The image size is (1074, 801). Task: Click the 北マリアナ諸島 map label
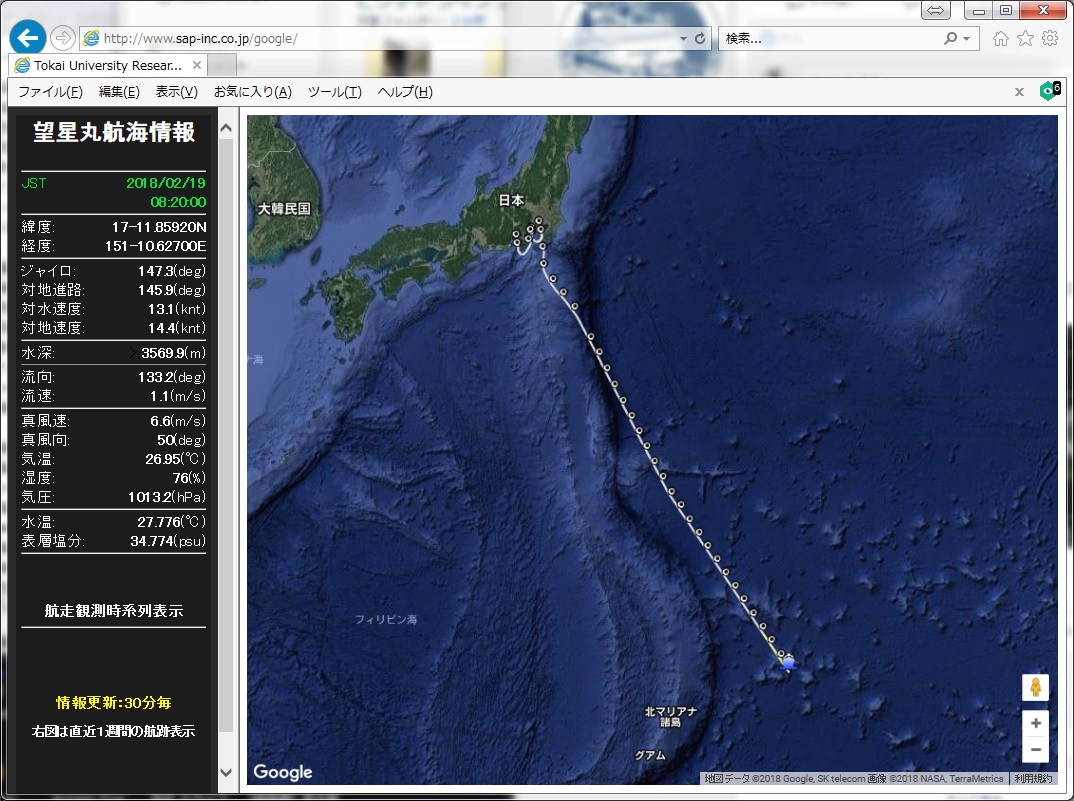[x=670, y=716]
